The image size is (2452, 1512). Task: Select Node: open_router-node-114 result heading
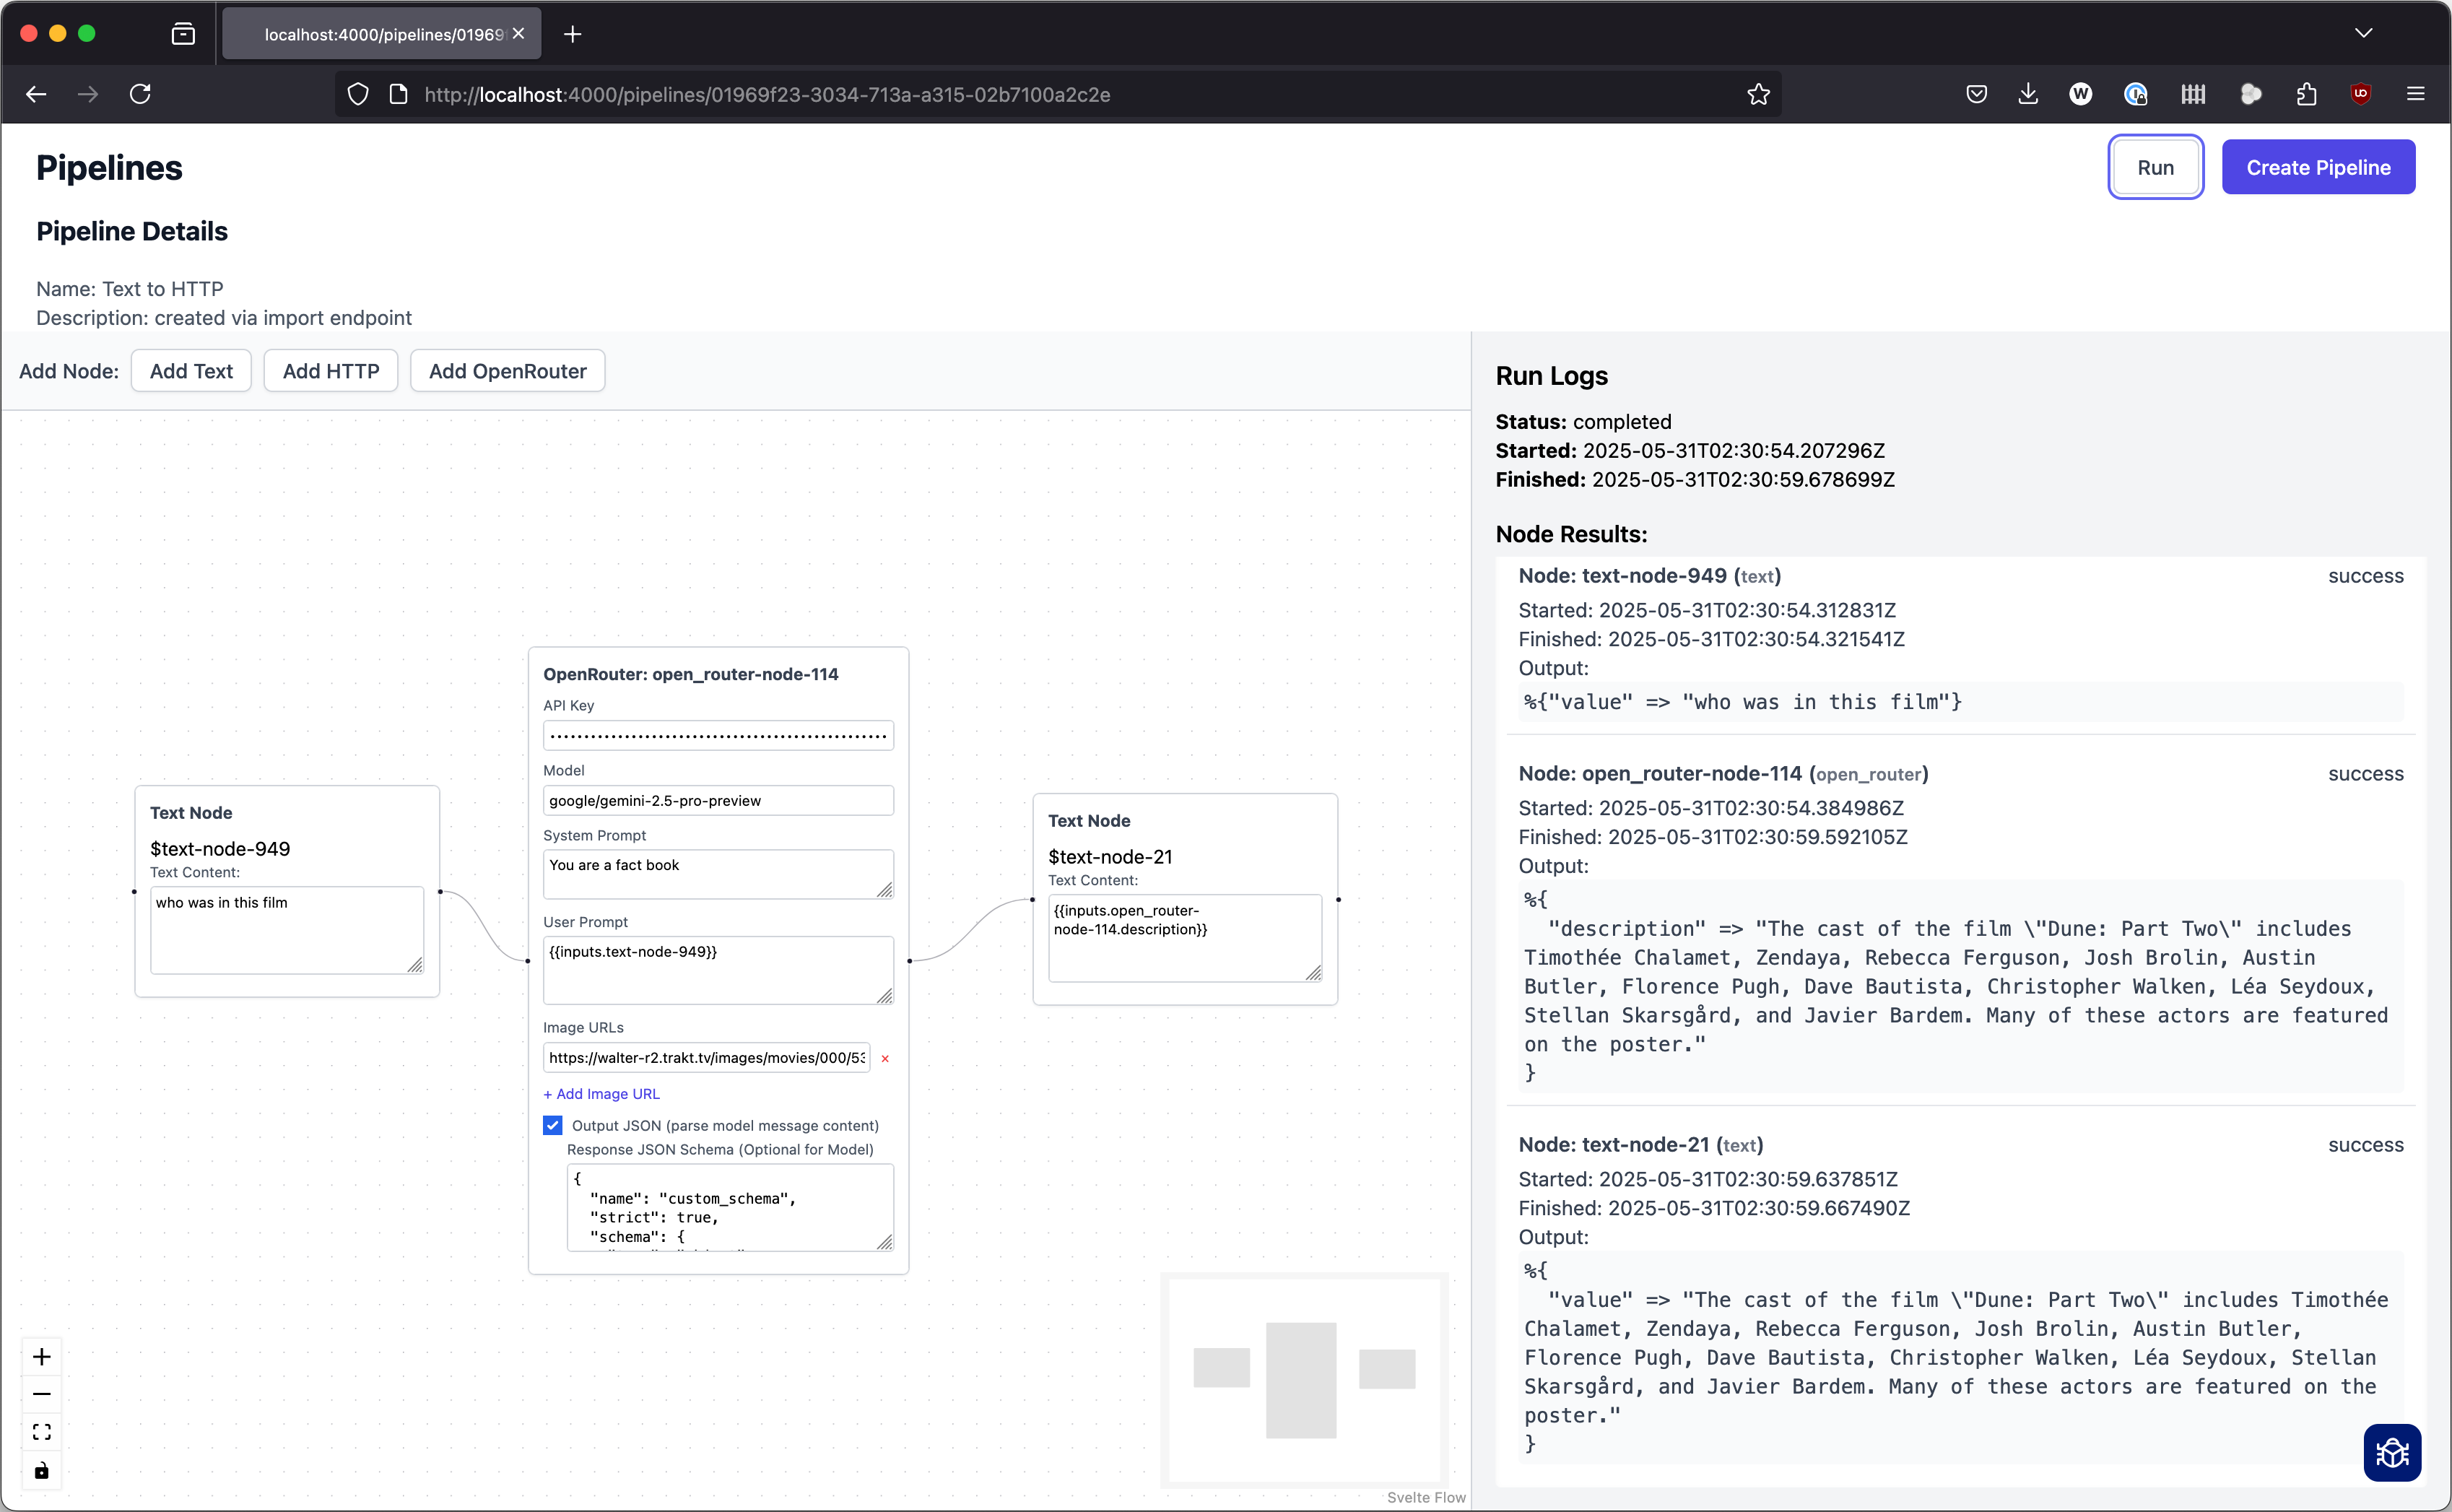[x=1723, y=774]
